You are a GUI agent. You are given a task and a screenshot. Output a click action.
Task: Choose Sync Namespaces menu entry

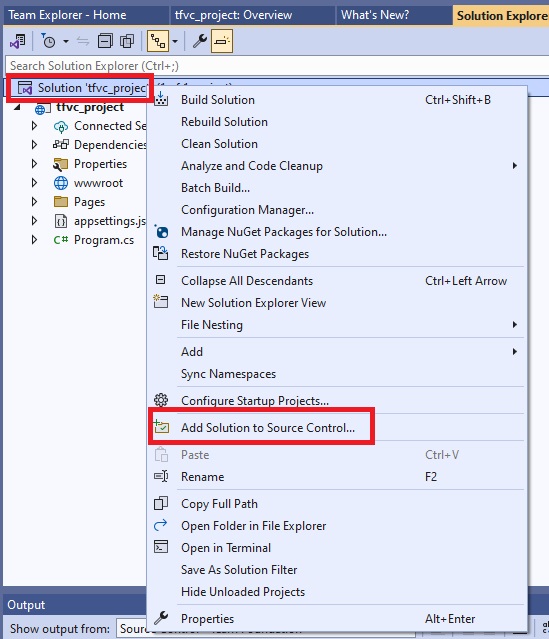[x=338, y=374]
